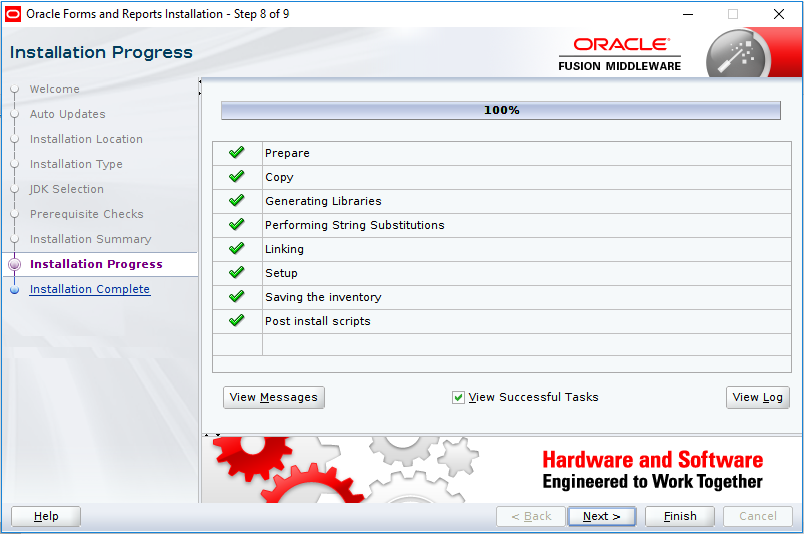This screenshot has height=534, width=804.
Task: Click the 100% installation progress bar
Action: coord(500,110)
